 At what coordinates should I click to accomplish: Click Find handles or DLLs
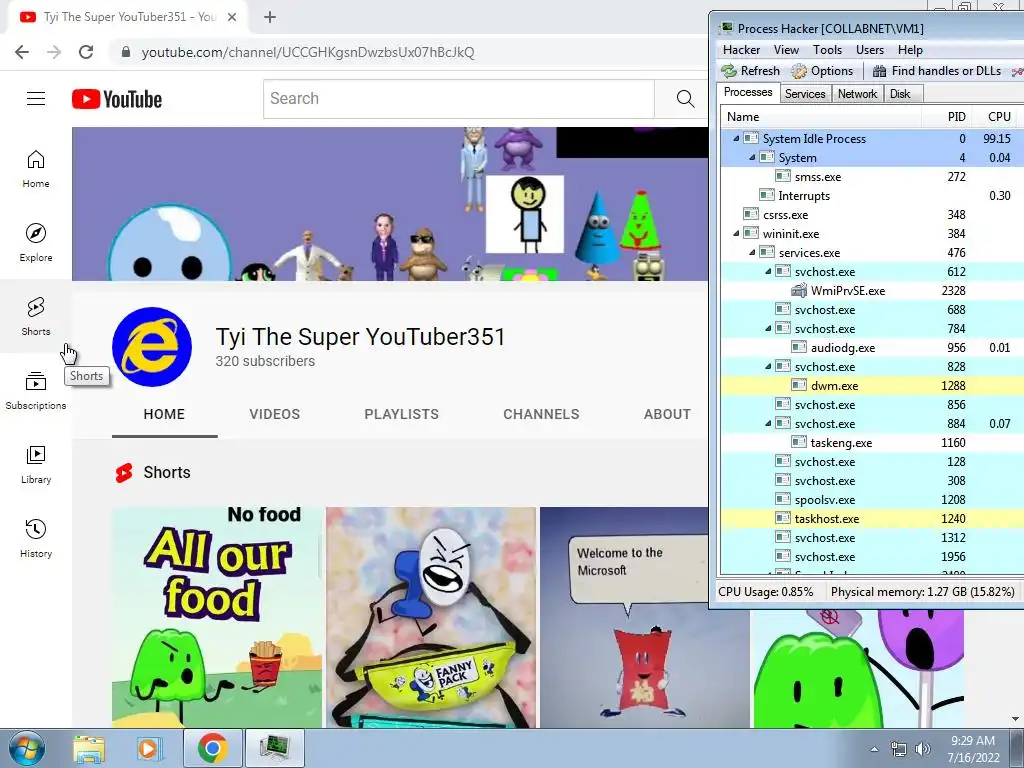click(936, 71)
